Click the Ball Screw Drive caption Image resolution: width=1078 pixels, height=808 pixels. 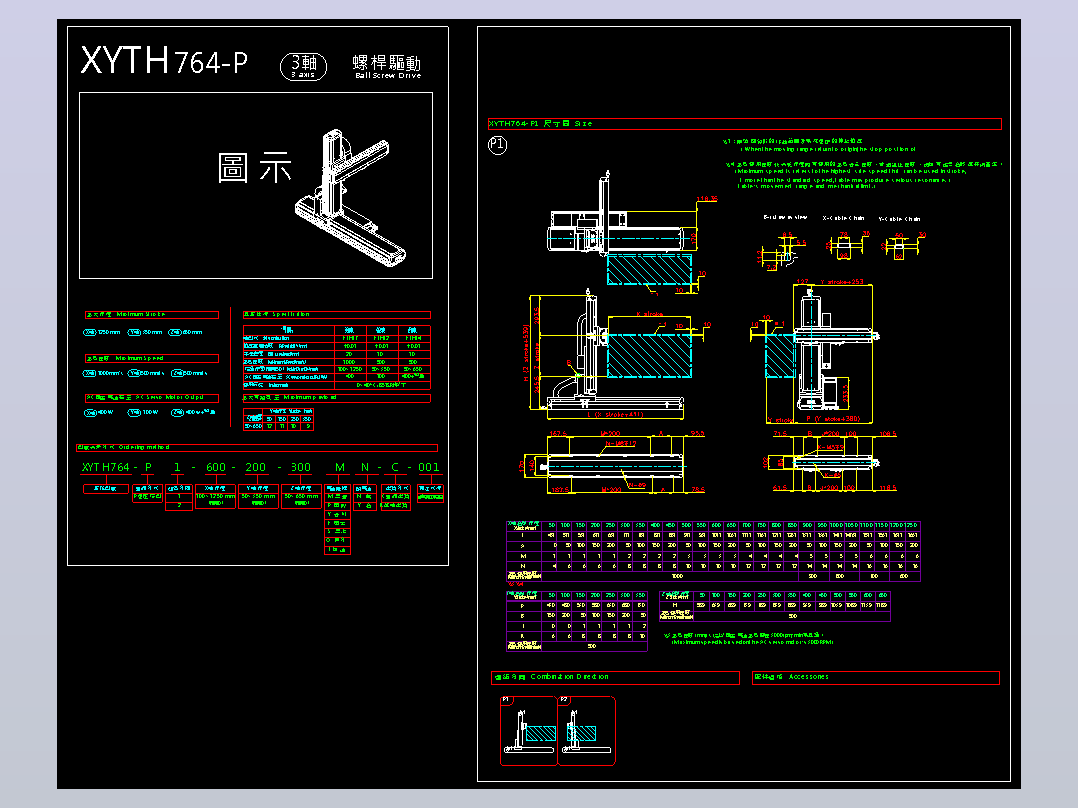pyautogui.click(x=388, y=76)
